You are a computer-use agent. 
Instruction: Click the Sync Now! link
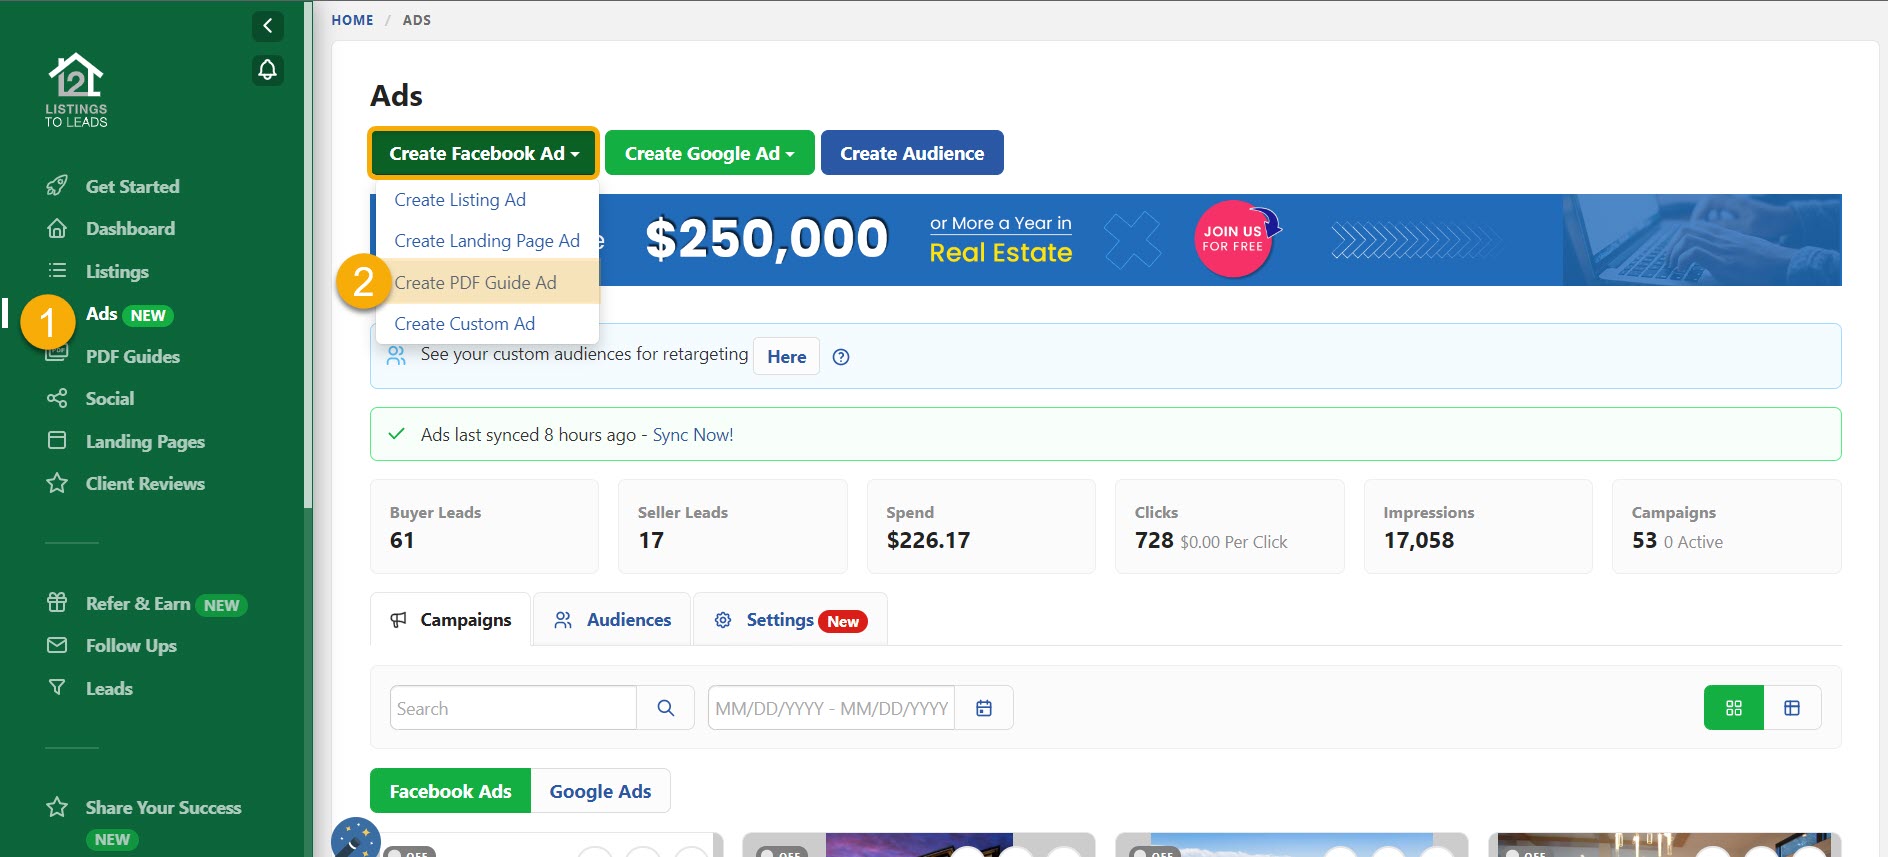[x=693, y=435]
